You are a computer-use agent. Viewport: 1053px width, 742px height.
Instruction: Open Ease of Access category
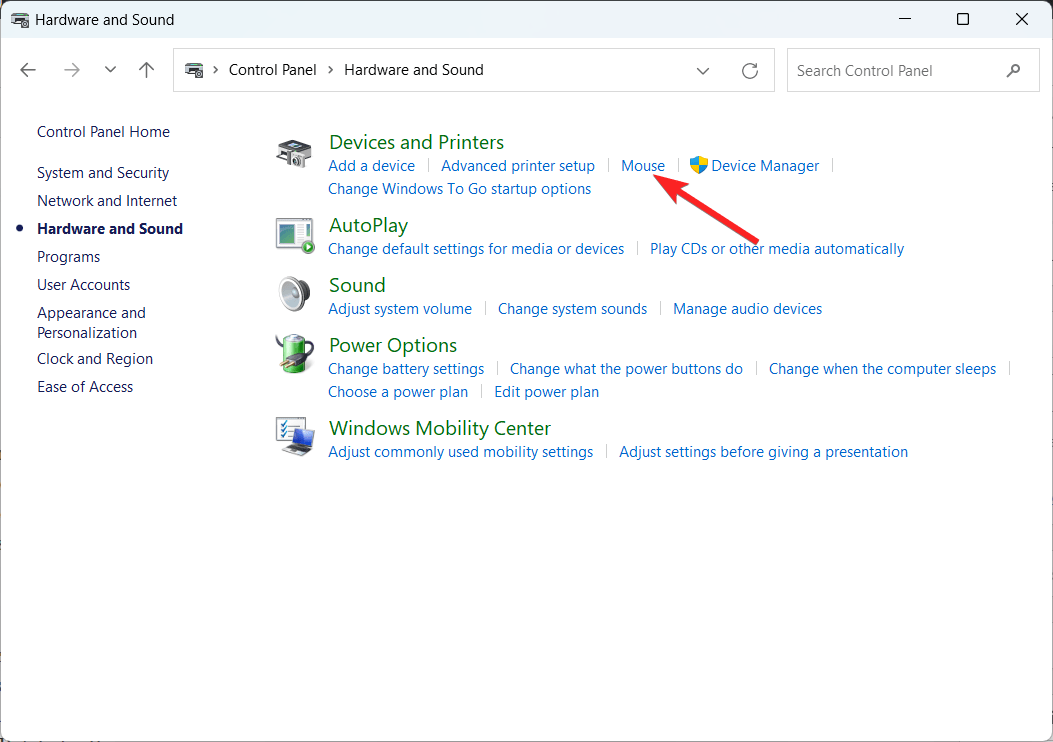click(85, 387)
